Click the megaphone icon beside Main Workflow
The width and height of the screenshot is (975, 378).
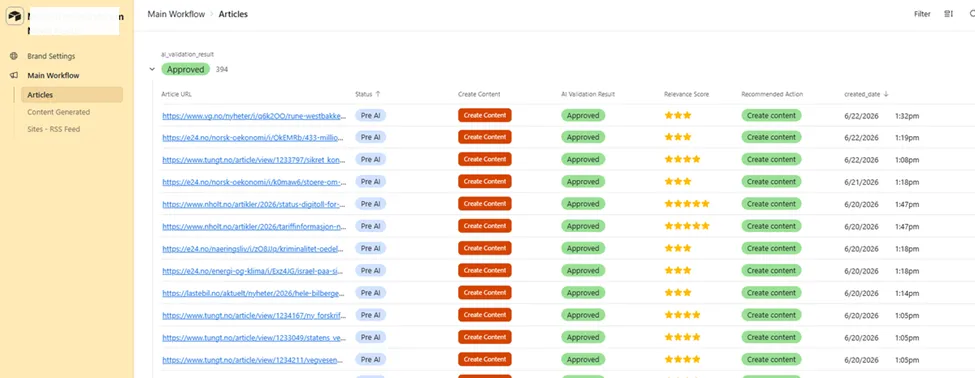(14, 75)
